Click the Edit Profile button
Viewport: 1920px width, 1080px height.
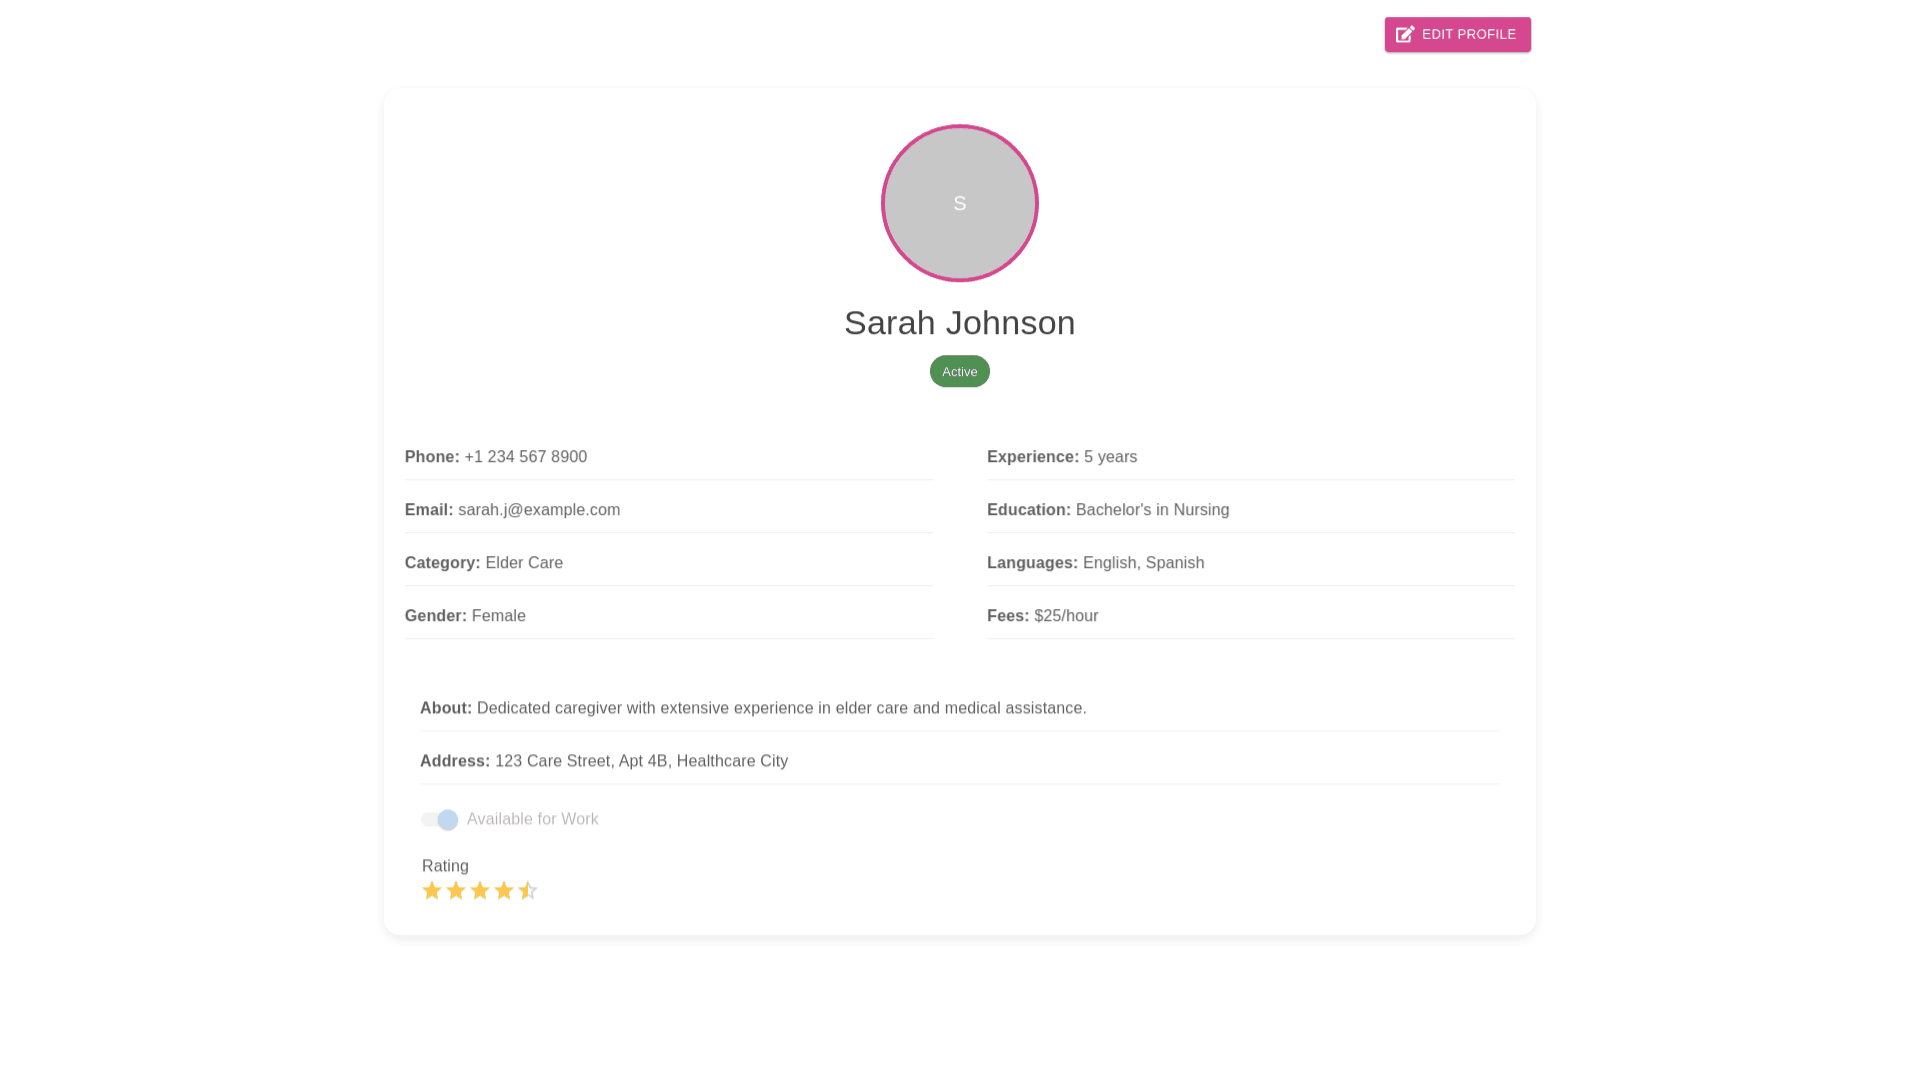click(x=1468, y=35)
